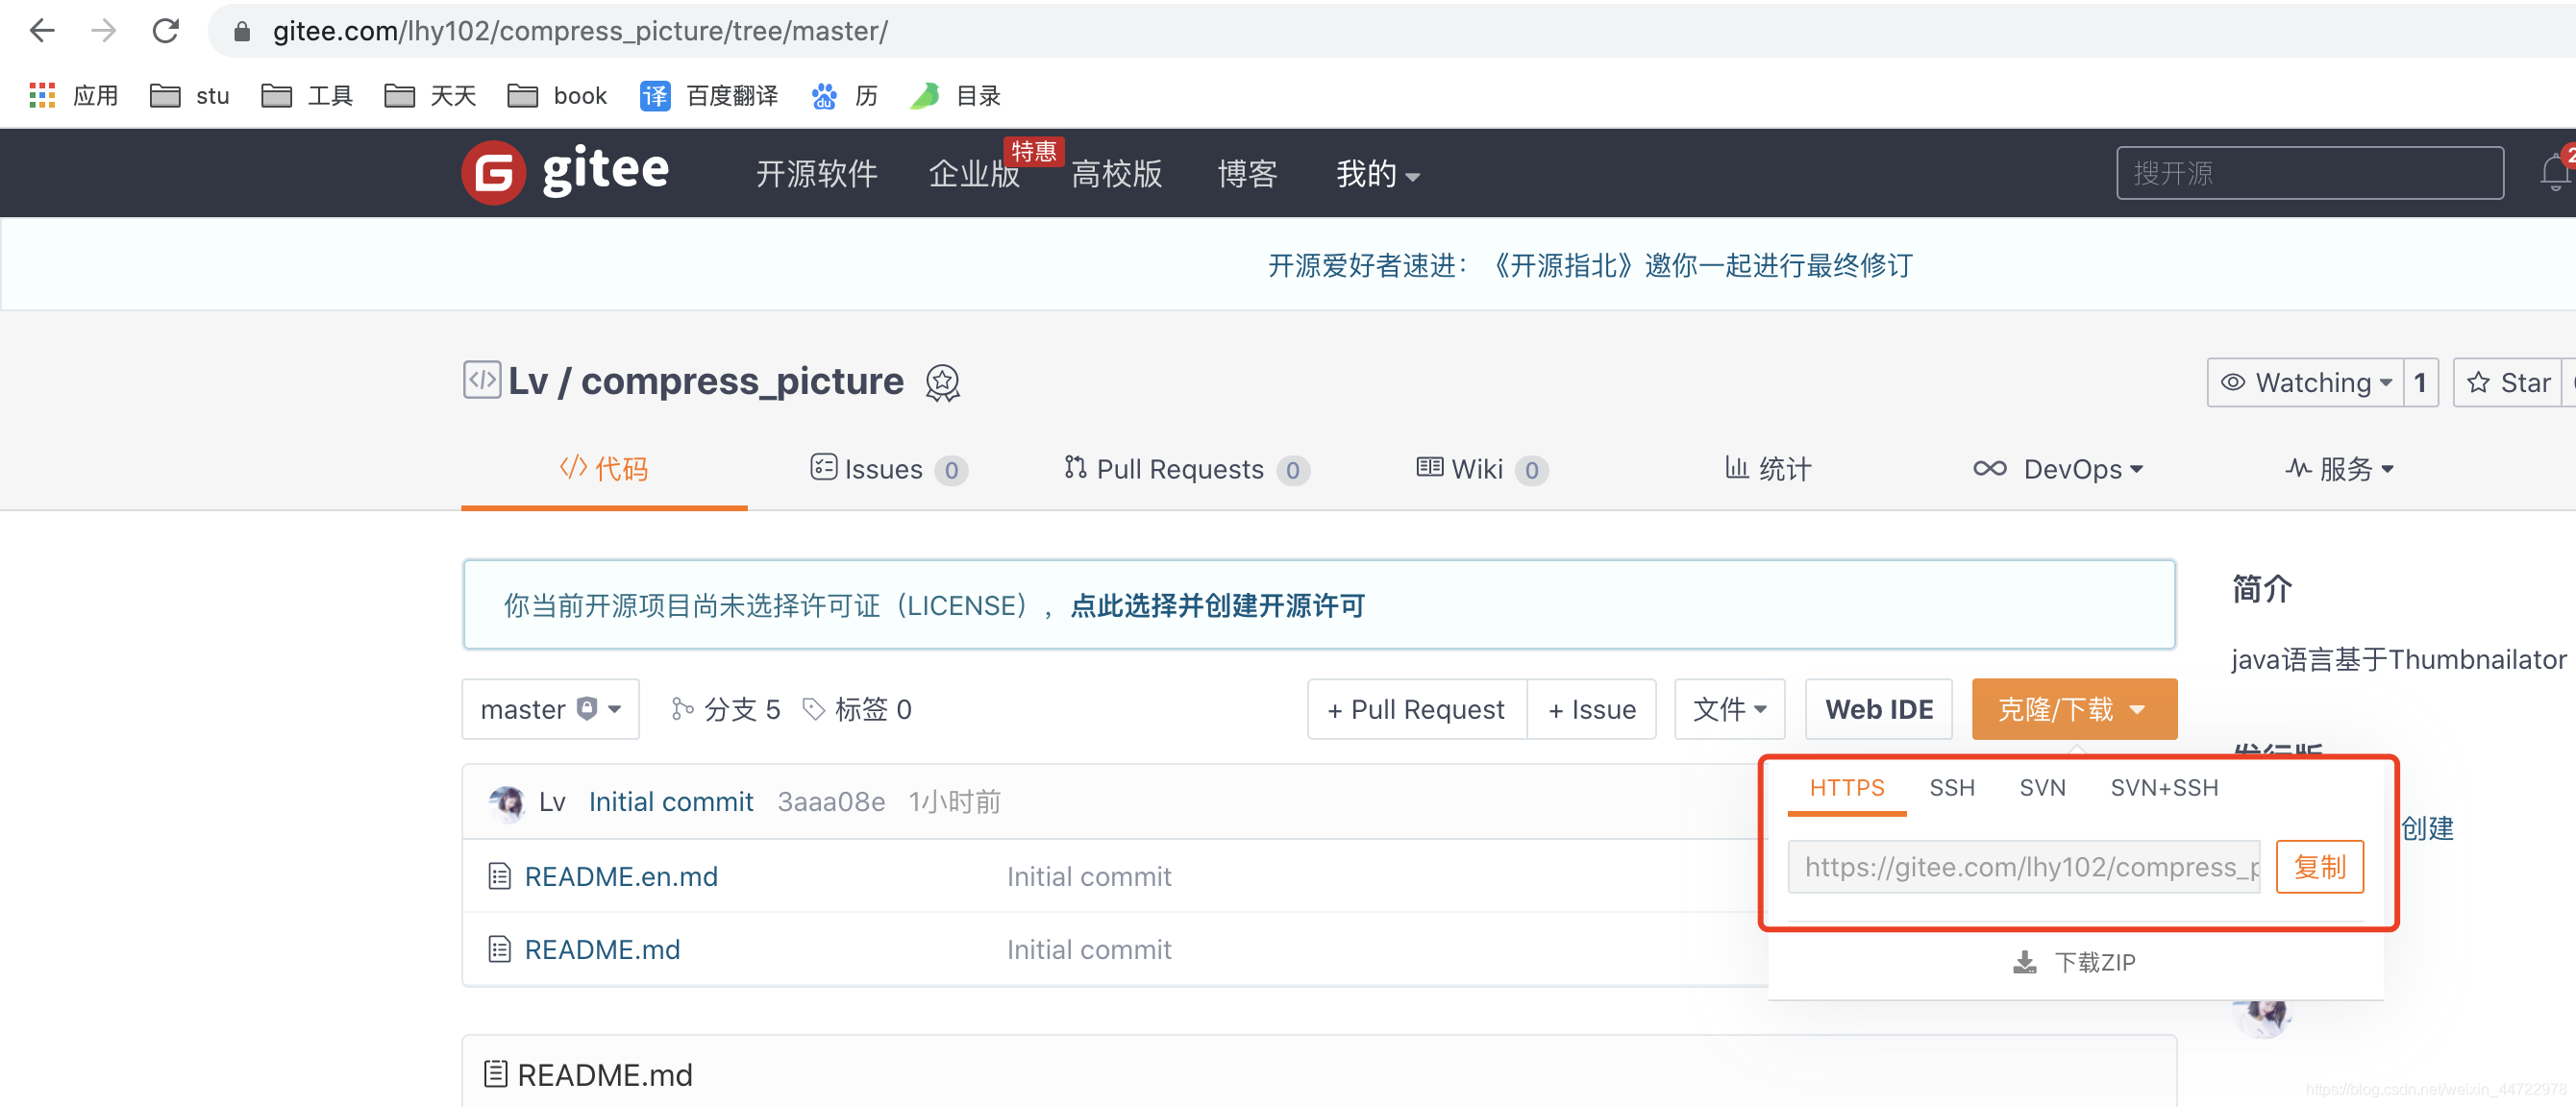Click Lv's avatar on the commit row

507,801
